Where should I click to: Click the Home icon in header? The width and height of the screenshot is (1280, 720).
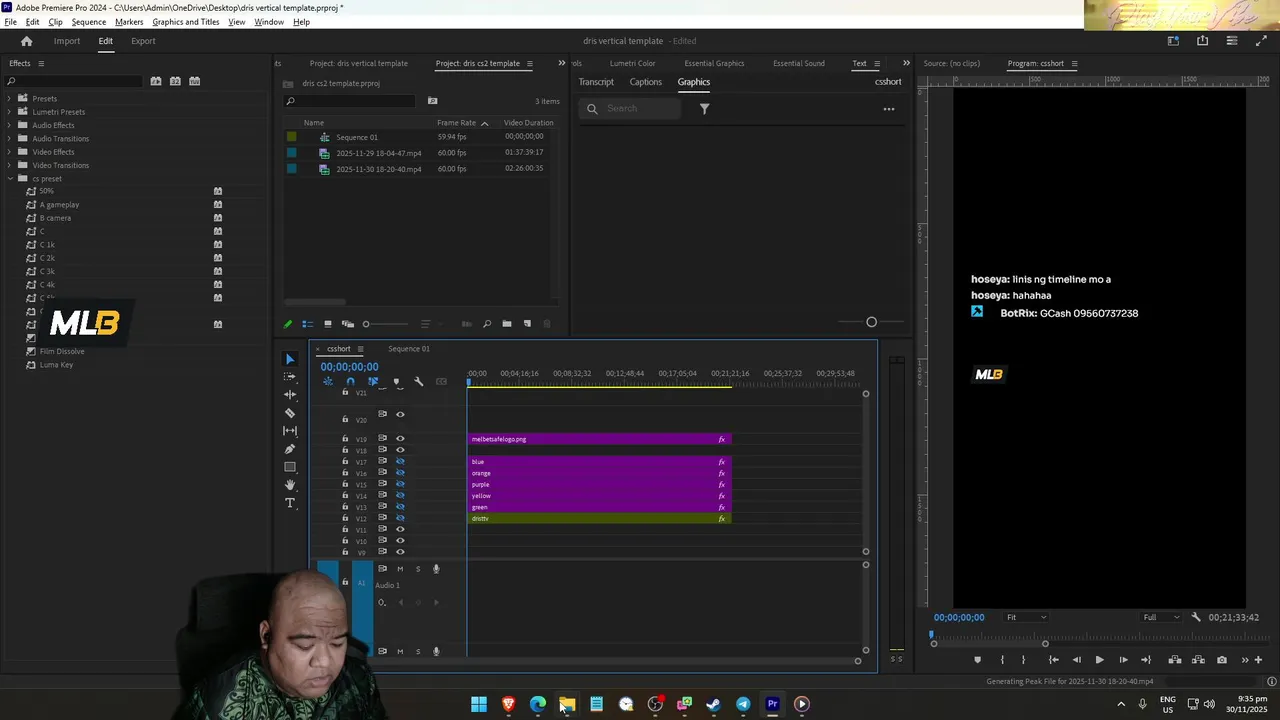[x=27, y=41]
